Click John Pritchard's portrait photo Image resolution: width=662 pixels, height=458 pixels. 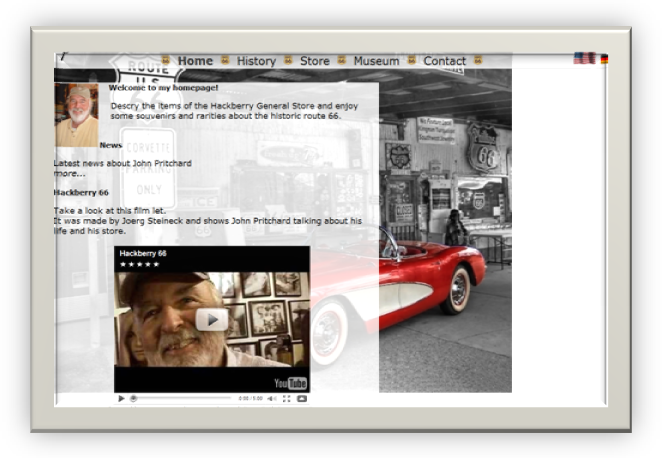[77, 116]
